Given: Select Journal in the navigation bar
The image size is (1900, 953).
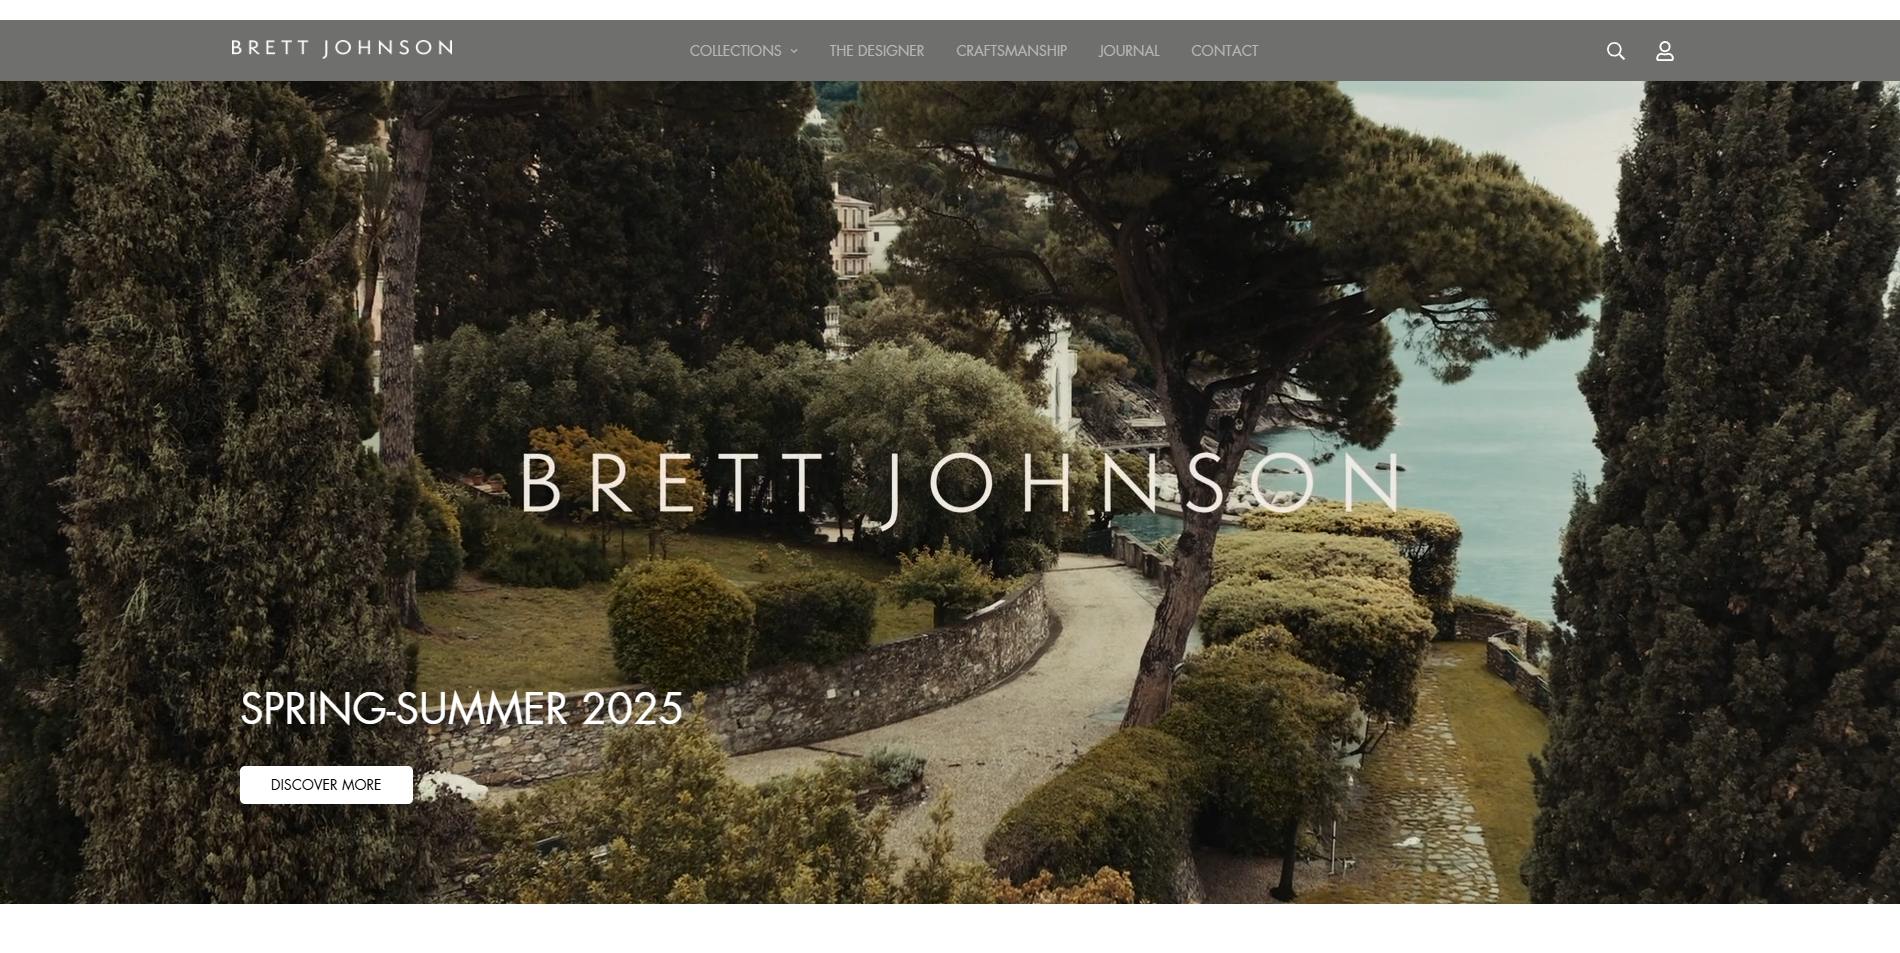Looking at the screenshot, I should pos(1128,51).
